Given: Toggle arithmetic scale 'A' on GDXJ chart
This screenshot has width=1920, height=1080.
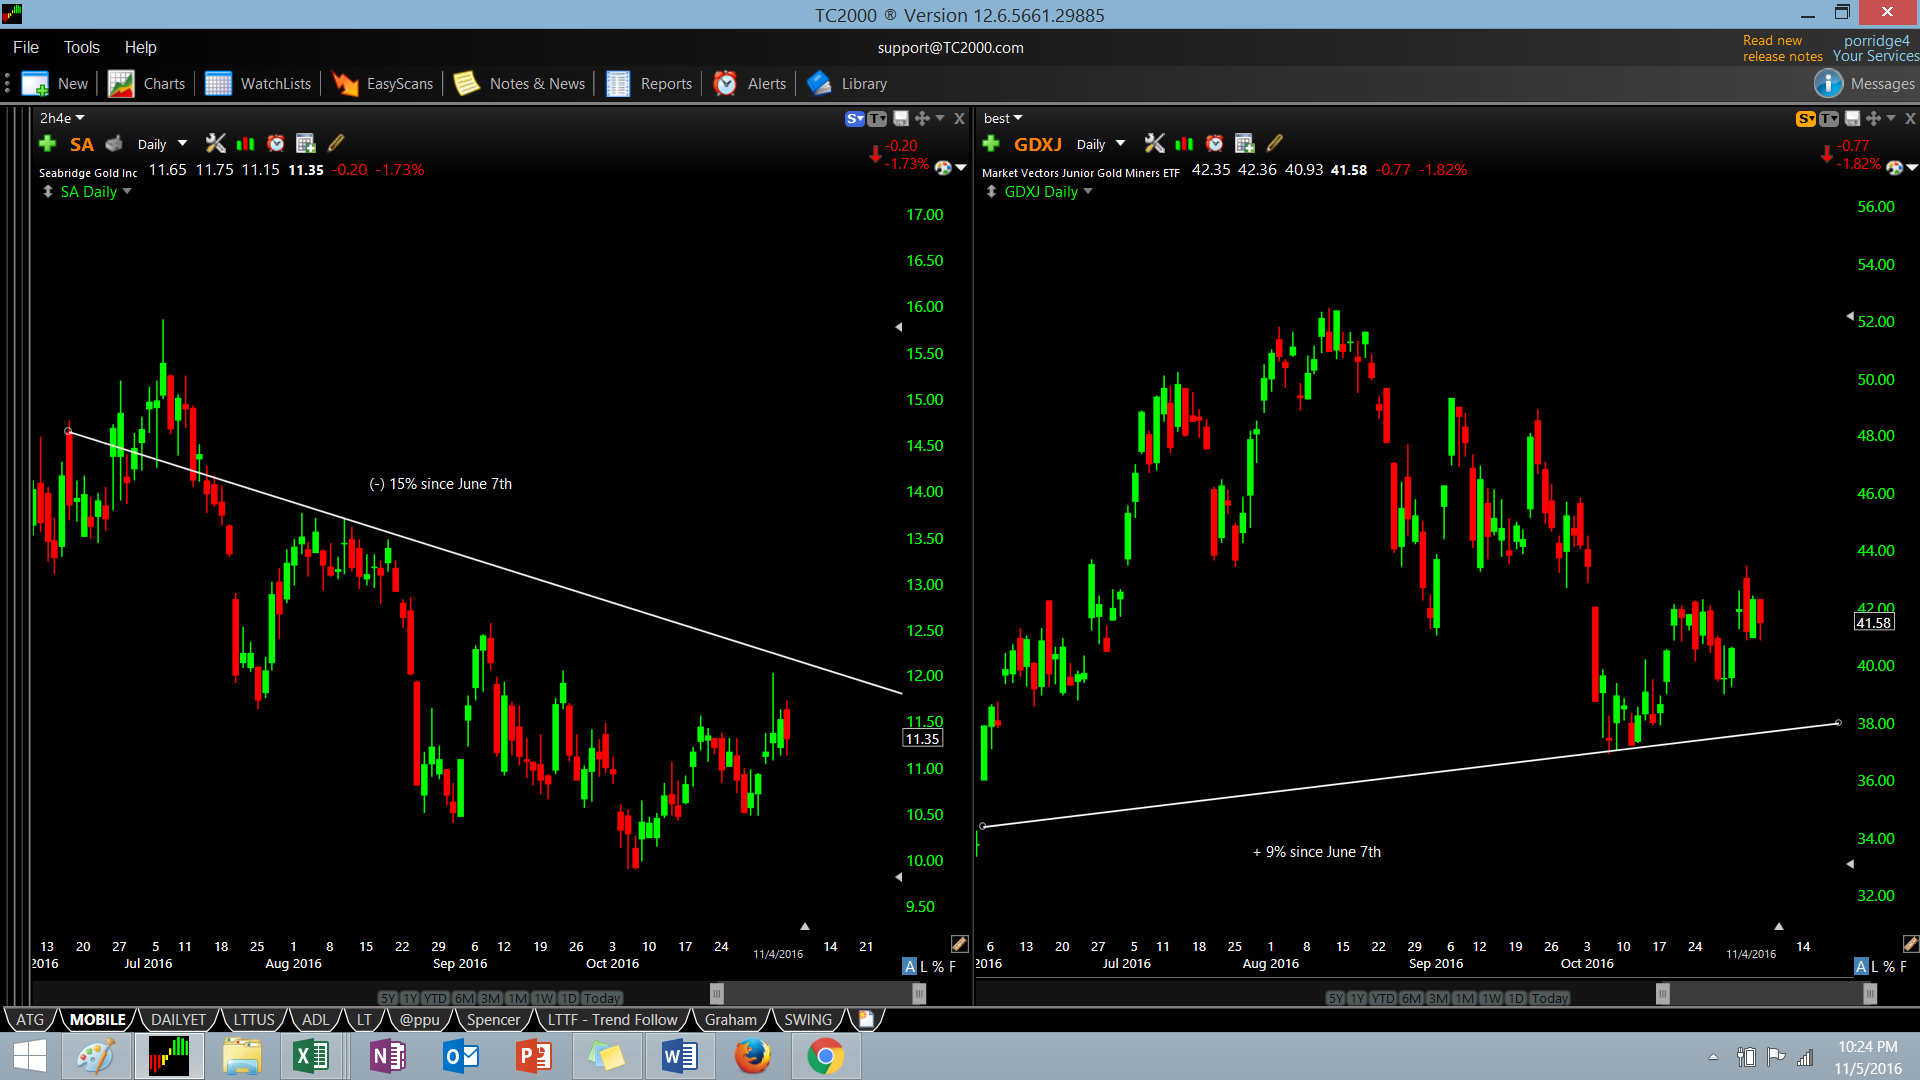Looking at the screenshot, I should point(1861,967).
